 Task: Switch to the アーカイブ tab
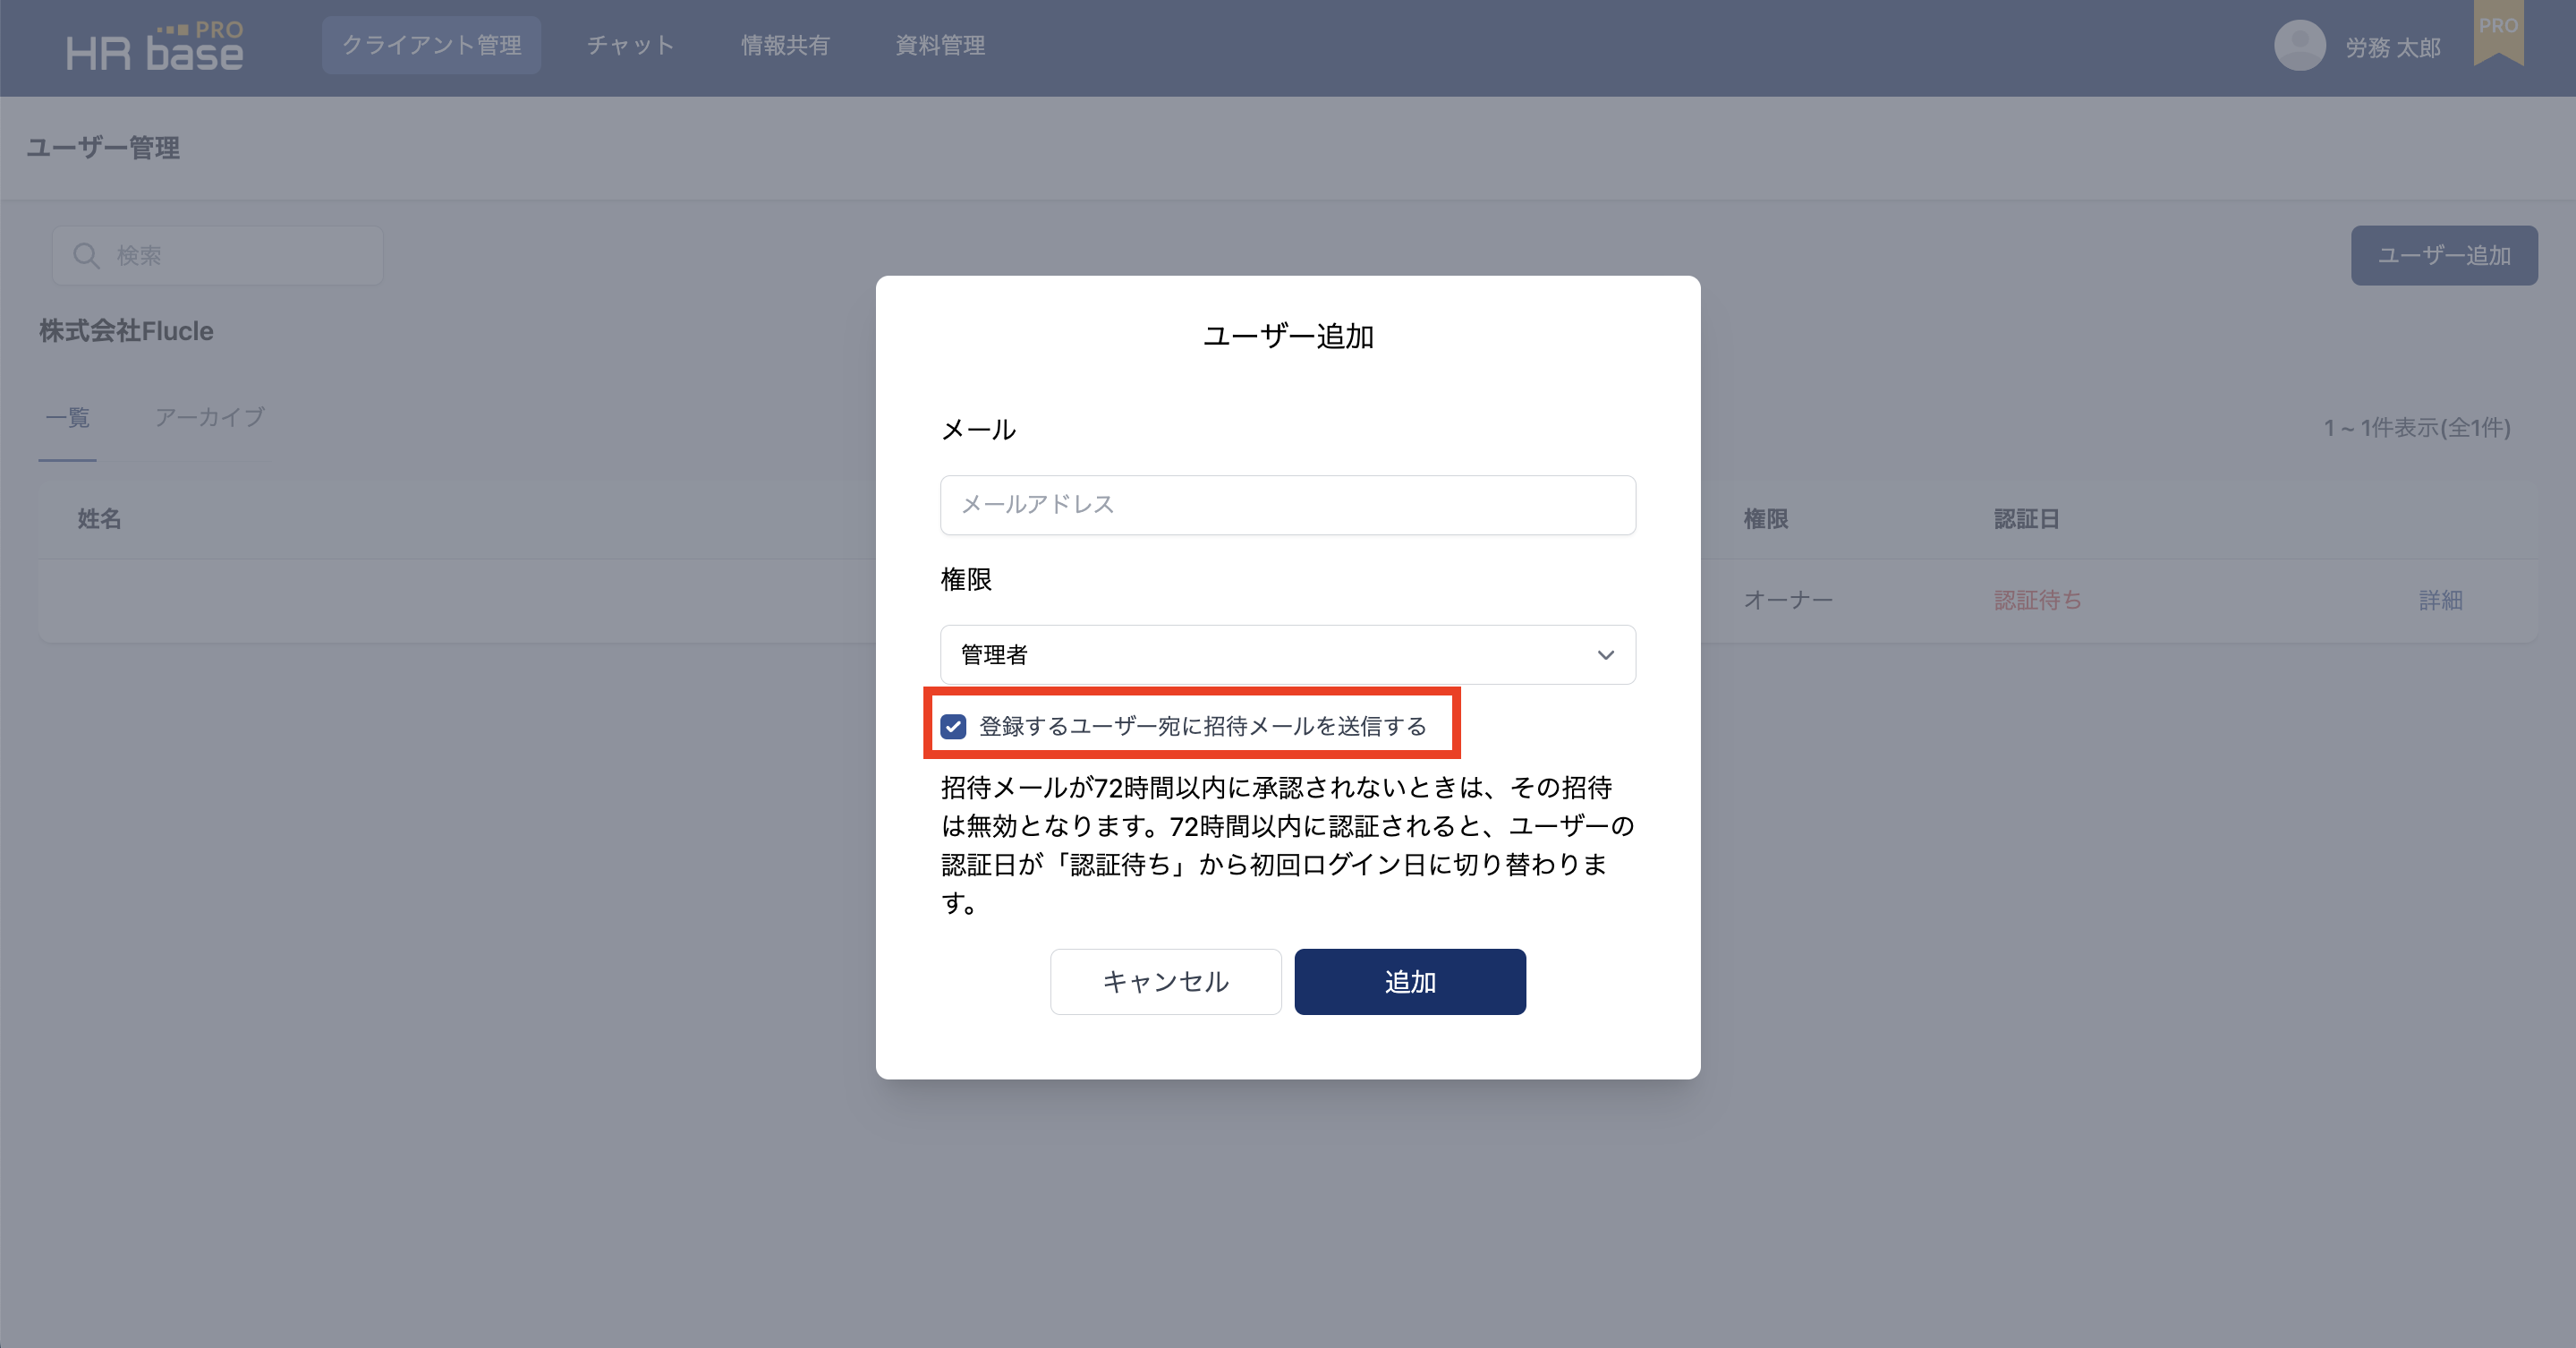209,417
